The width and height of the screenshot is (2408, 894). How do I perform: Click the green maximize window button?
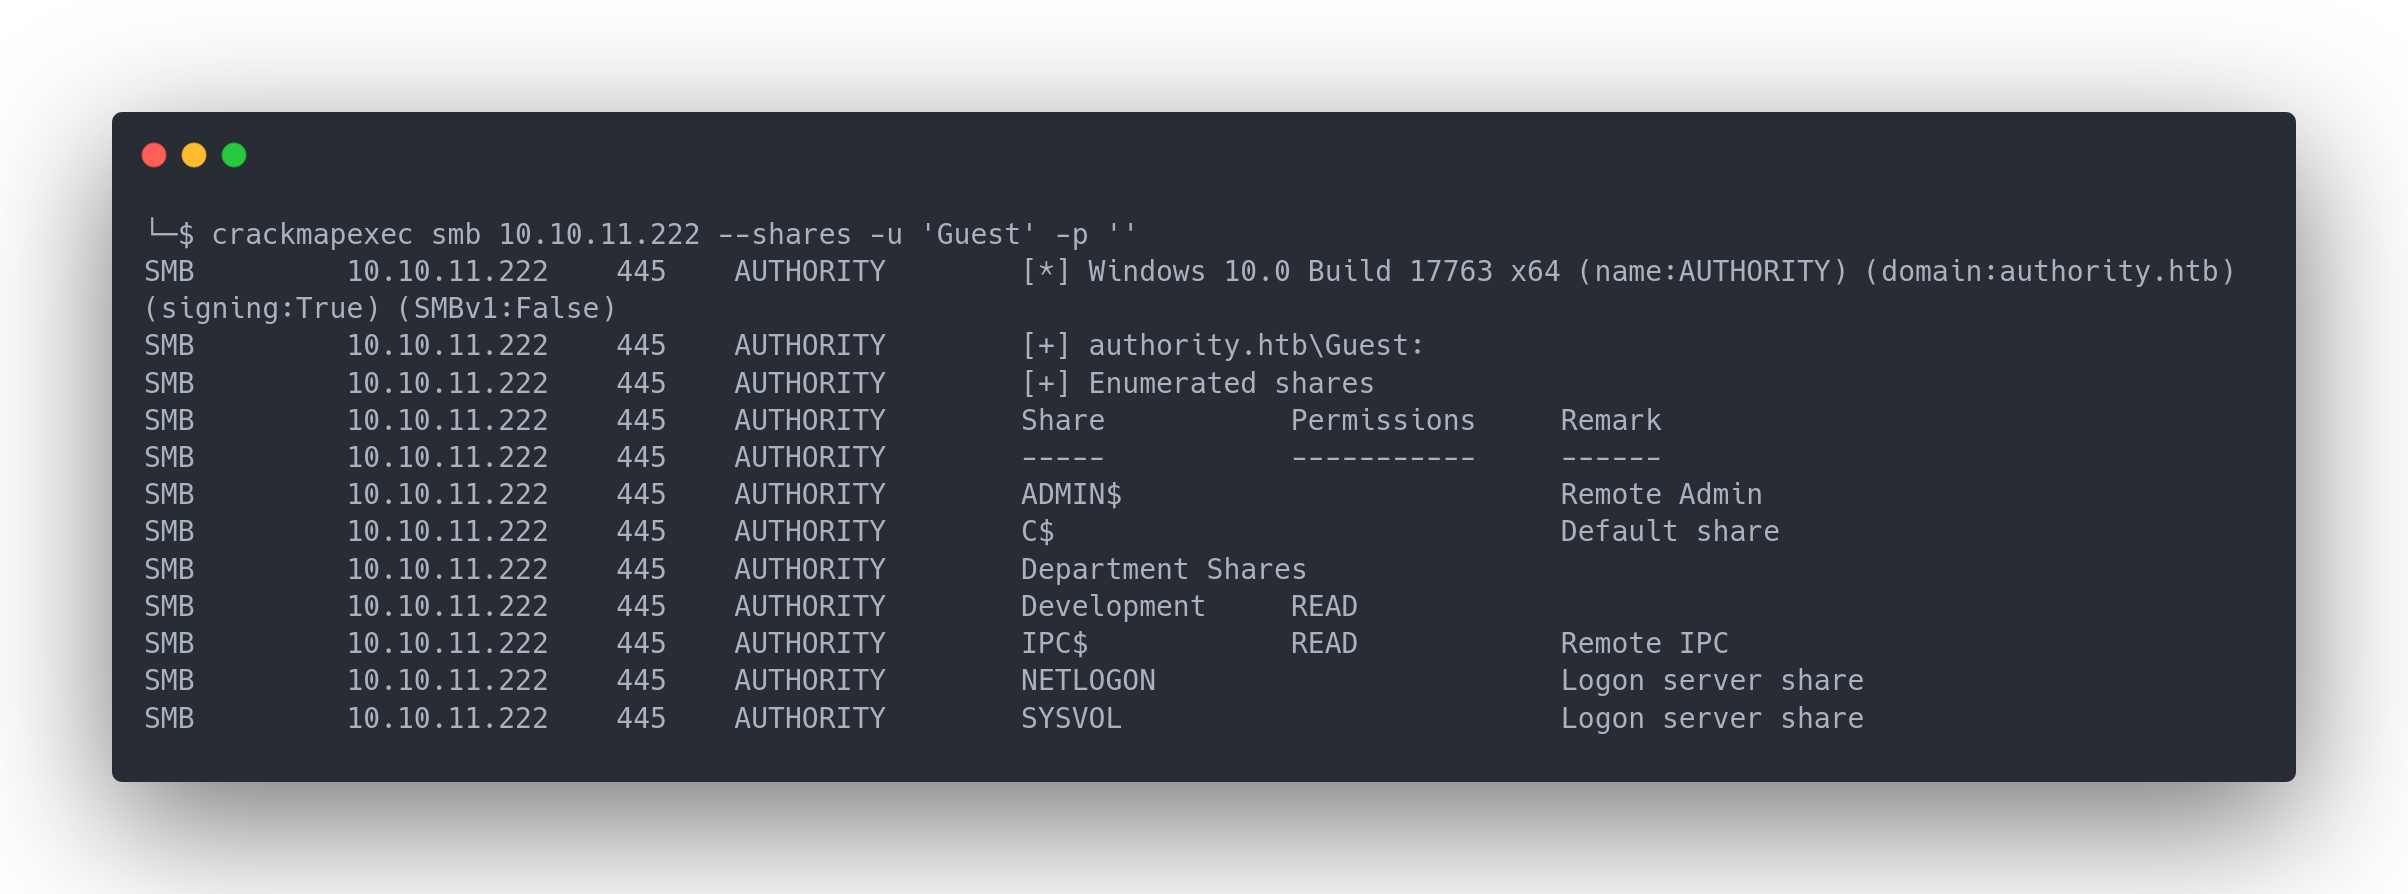[x=234, y=155]
